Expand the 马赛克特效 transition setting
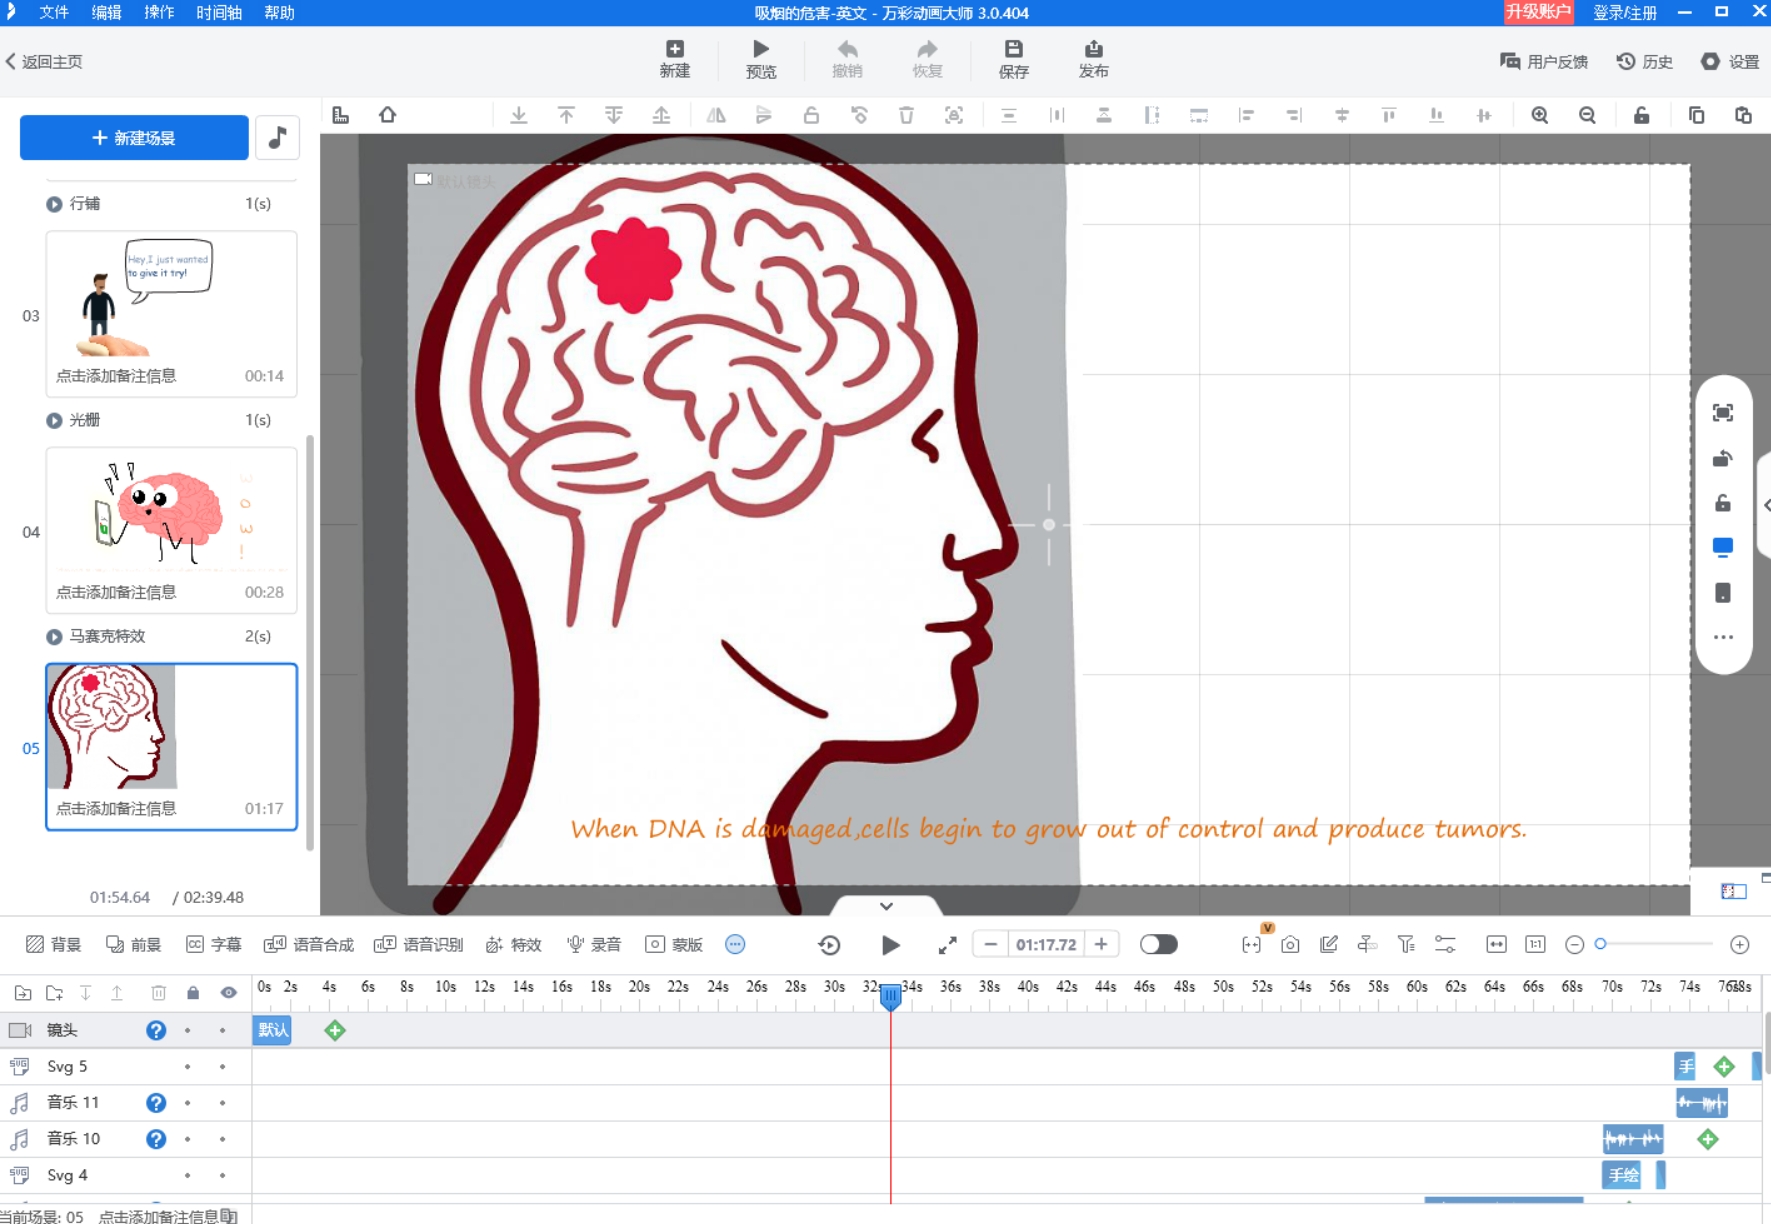 tap(54, 637)
